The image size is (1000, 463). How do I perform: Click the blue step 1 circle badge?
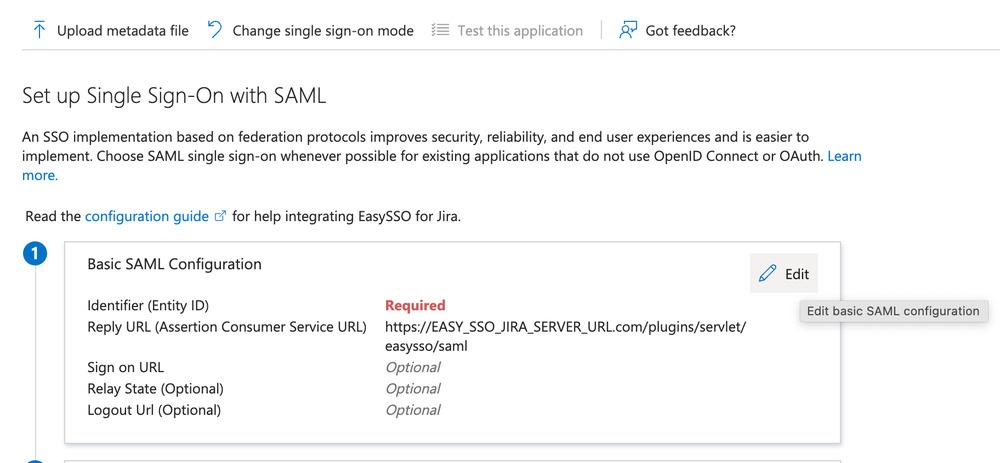[35, 254]
